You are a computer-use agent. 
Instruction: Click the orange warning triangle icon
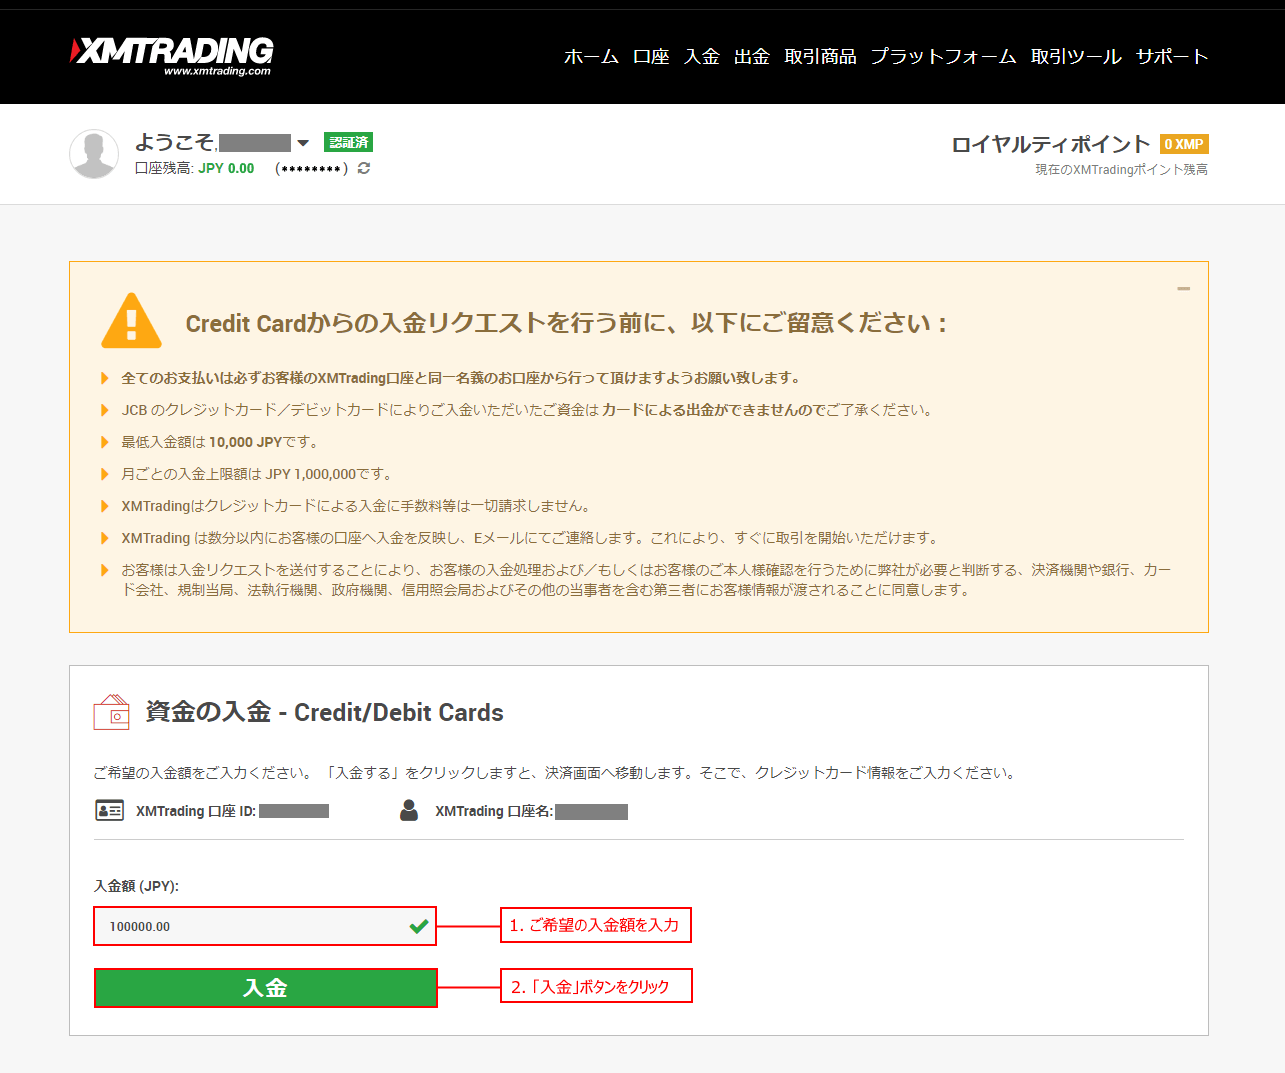point(131,321)
